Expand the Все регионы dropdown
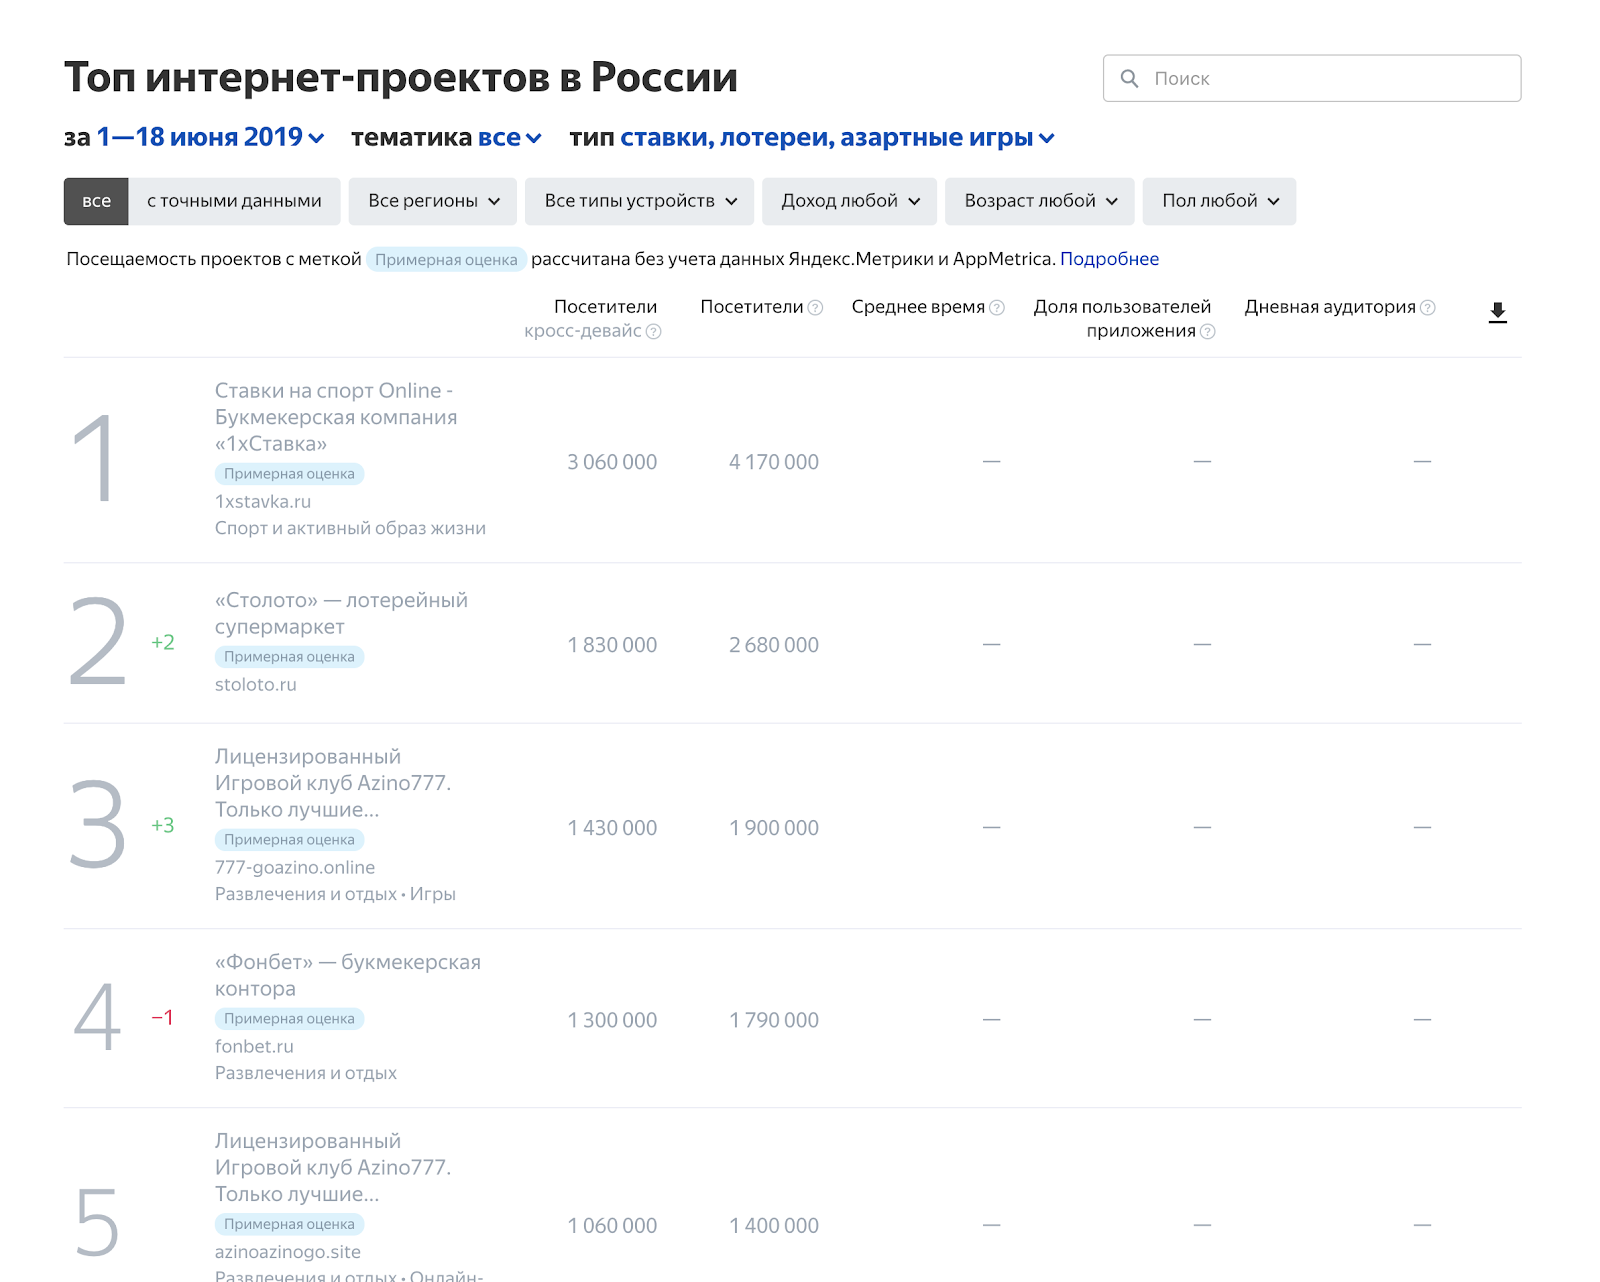This screenshot has width=1600, height=1282. [x=433, y=201]
